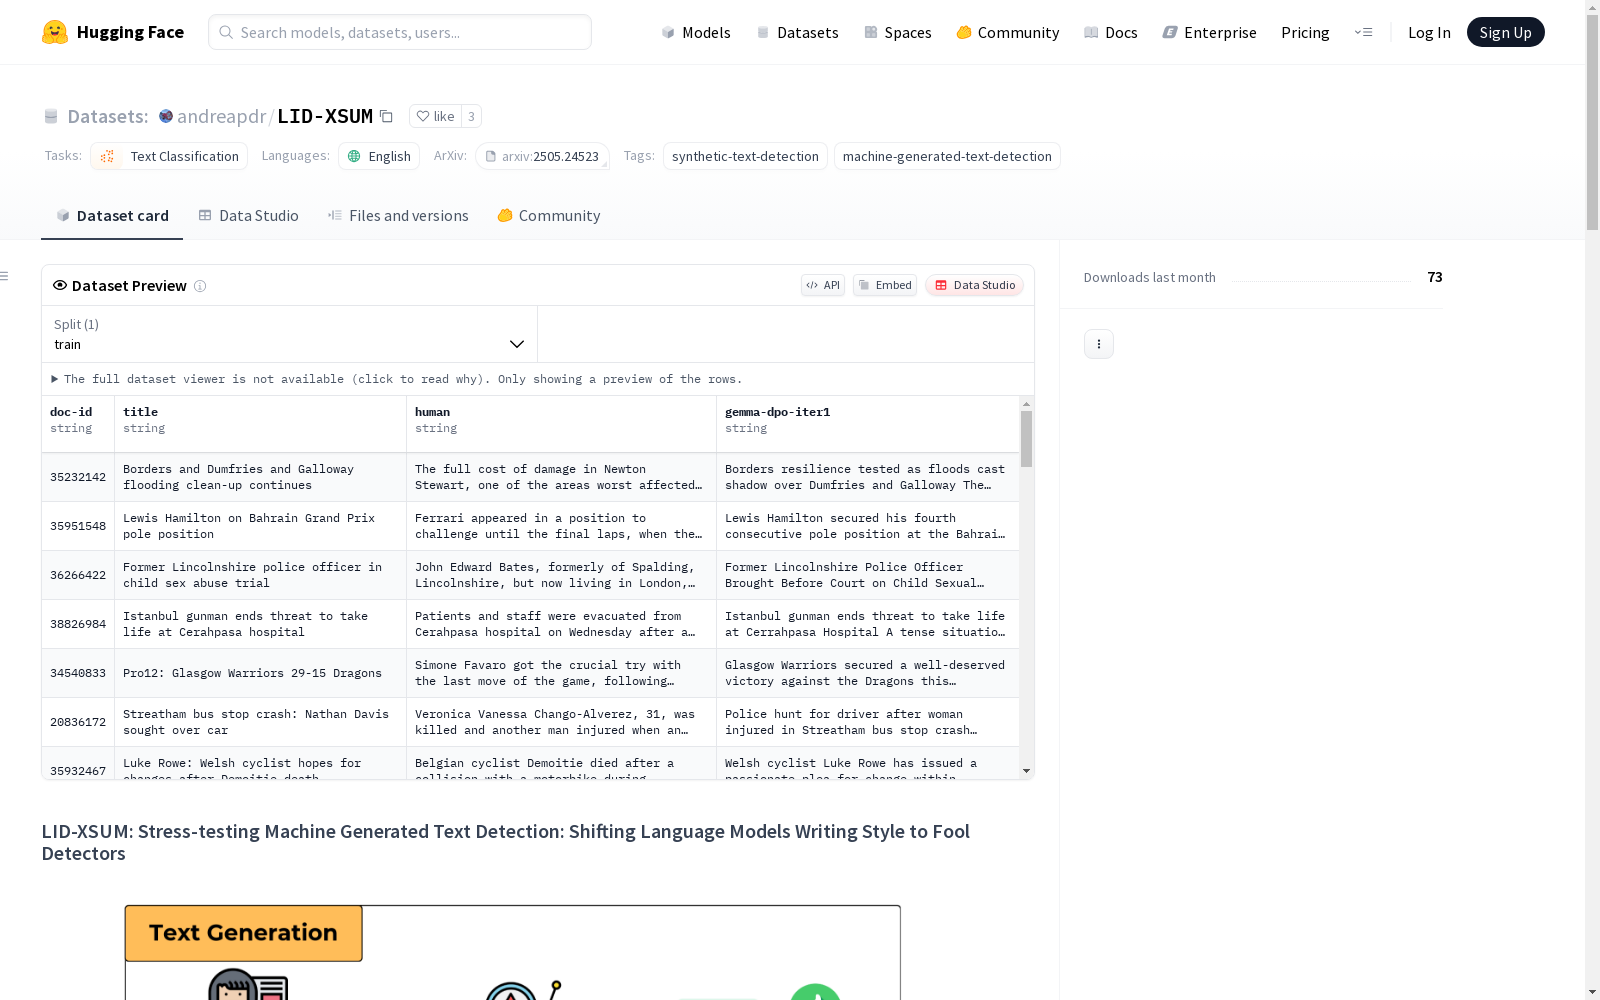Open the andreapdr profile link
Screen dimensions: 1600x1000
(221, 116)
